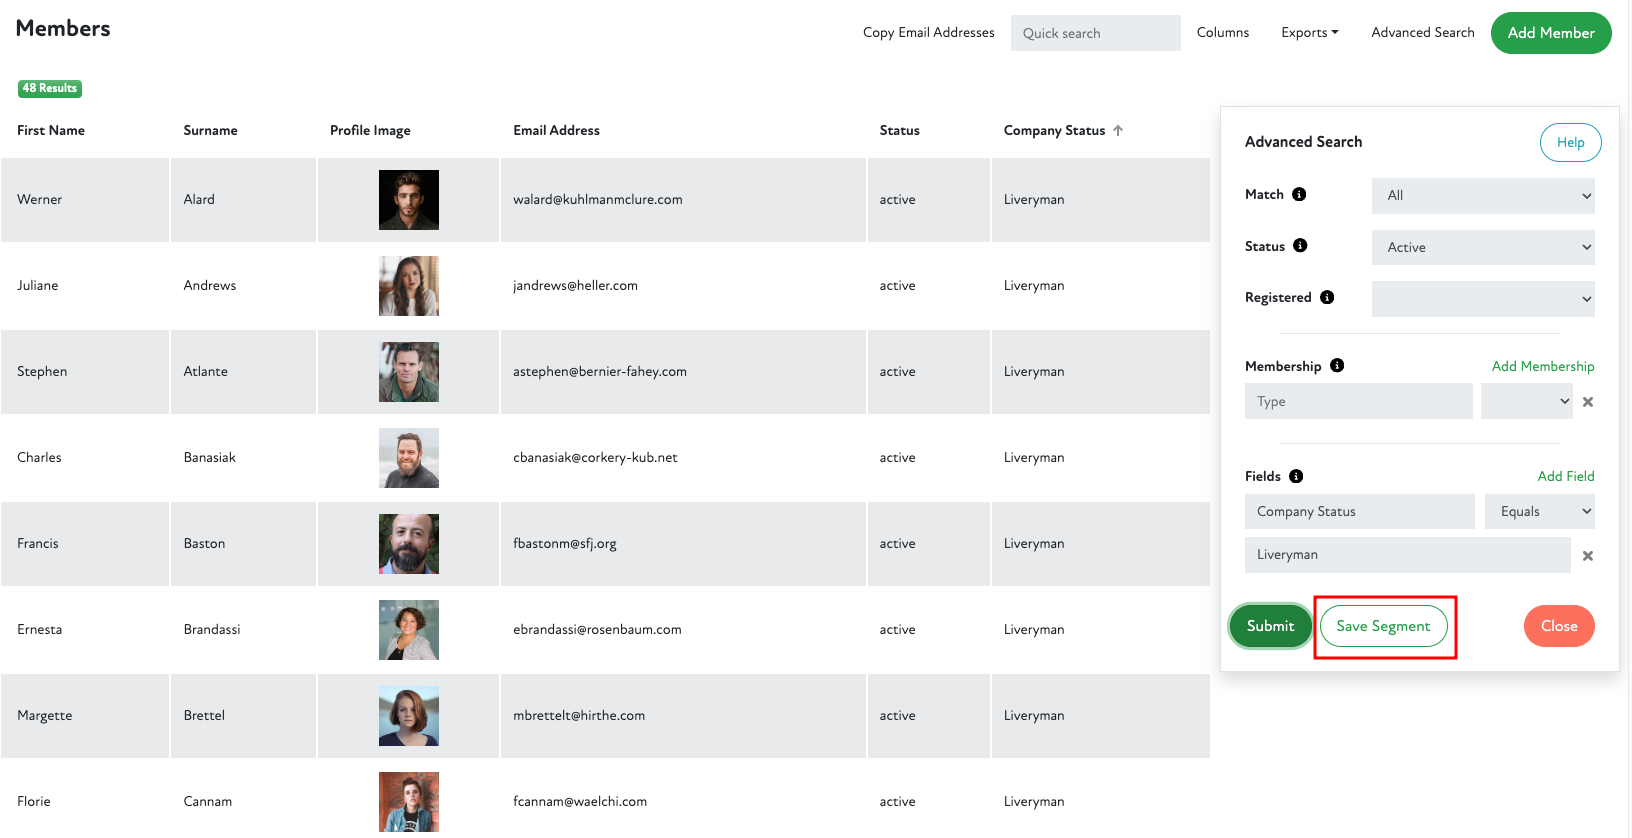The width and height of the screenshot is (1632, 838).
Task: Open the Equals operator dropdown
Action: [x=1539, y=512]
